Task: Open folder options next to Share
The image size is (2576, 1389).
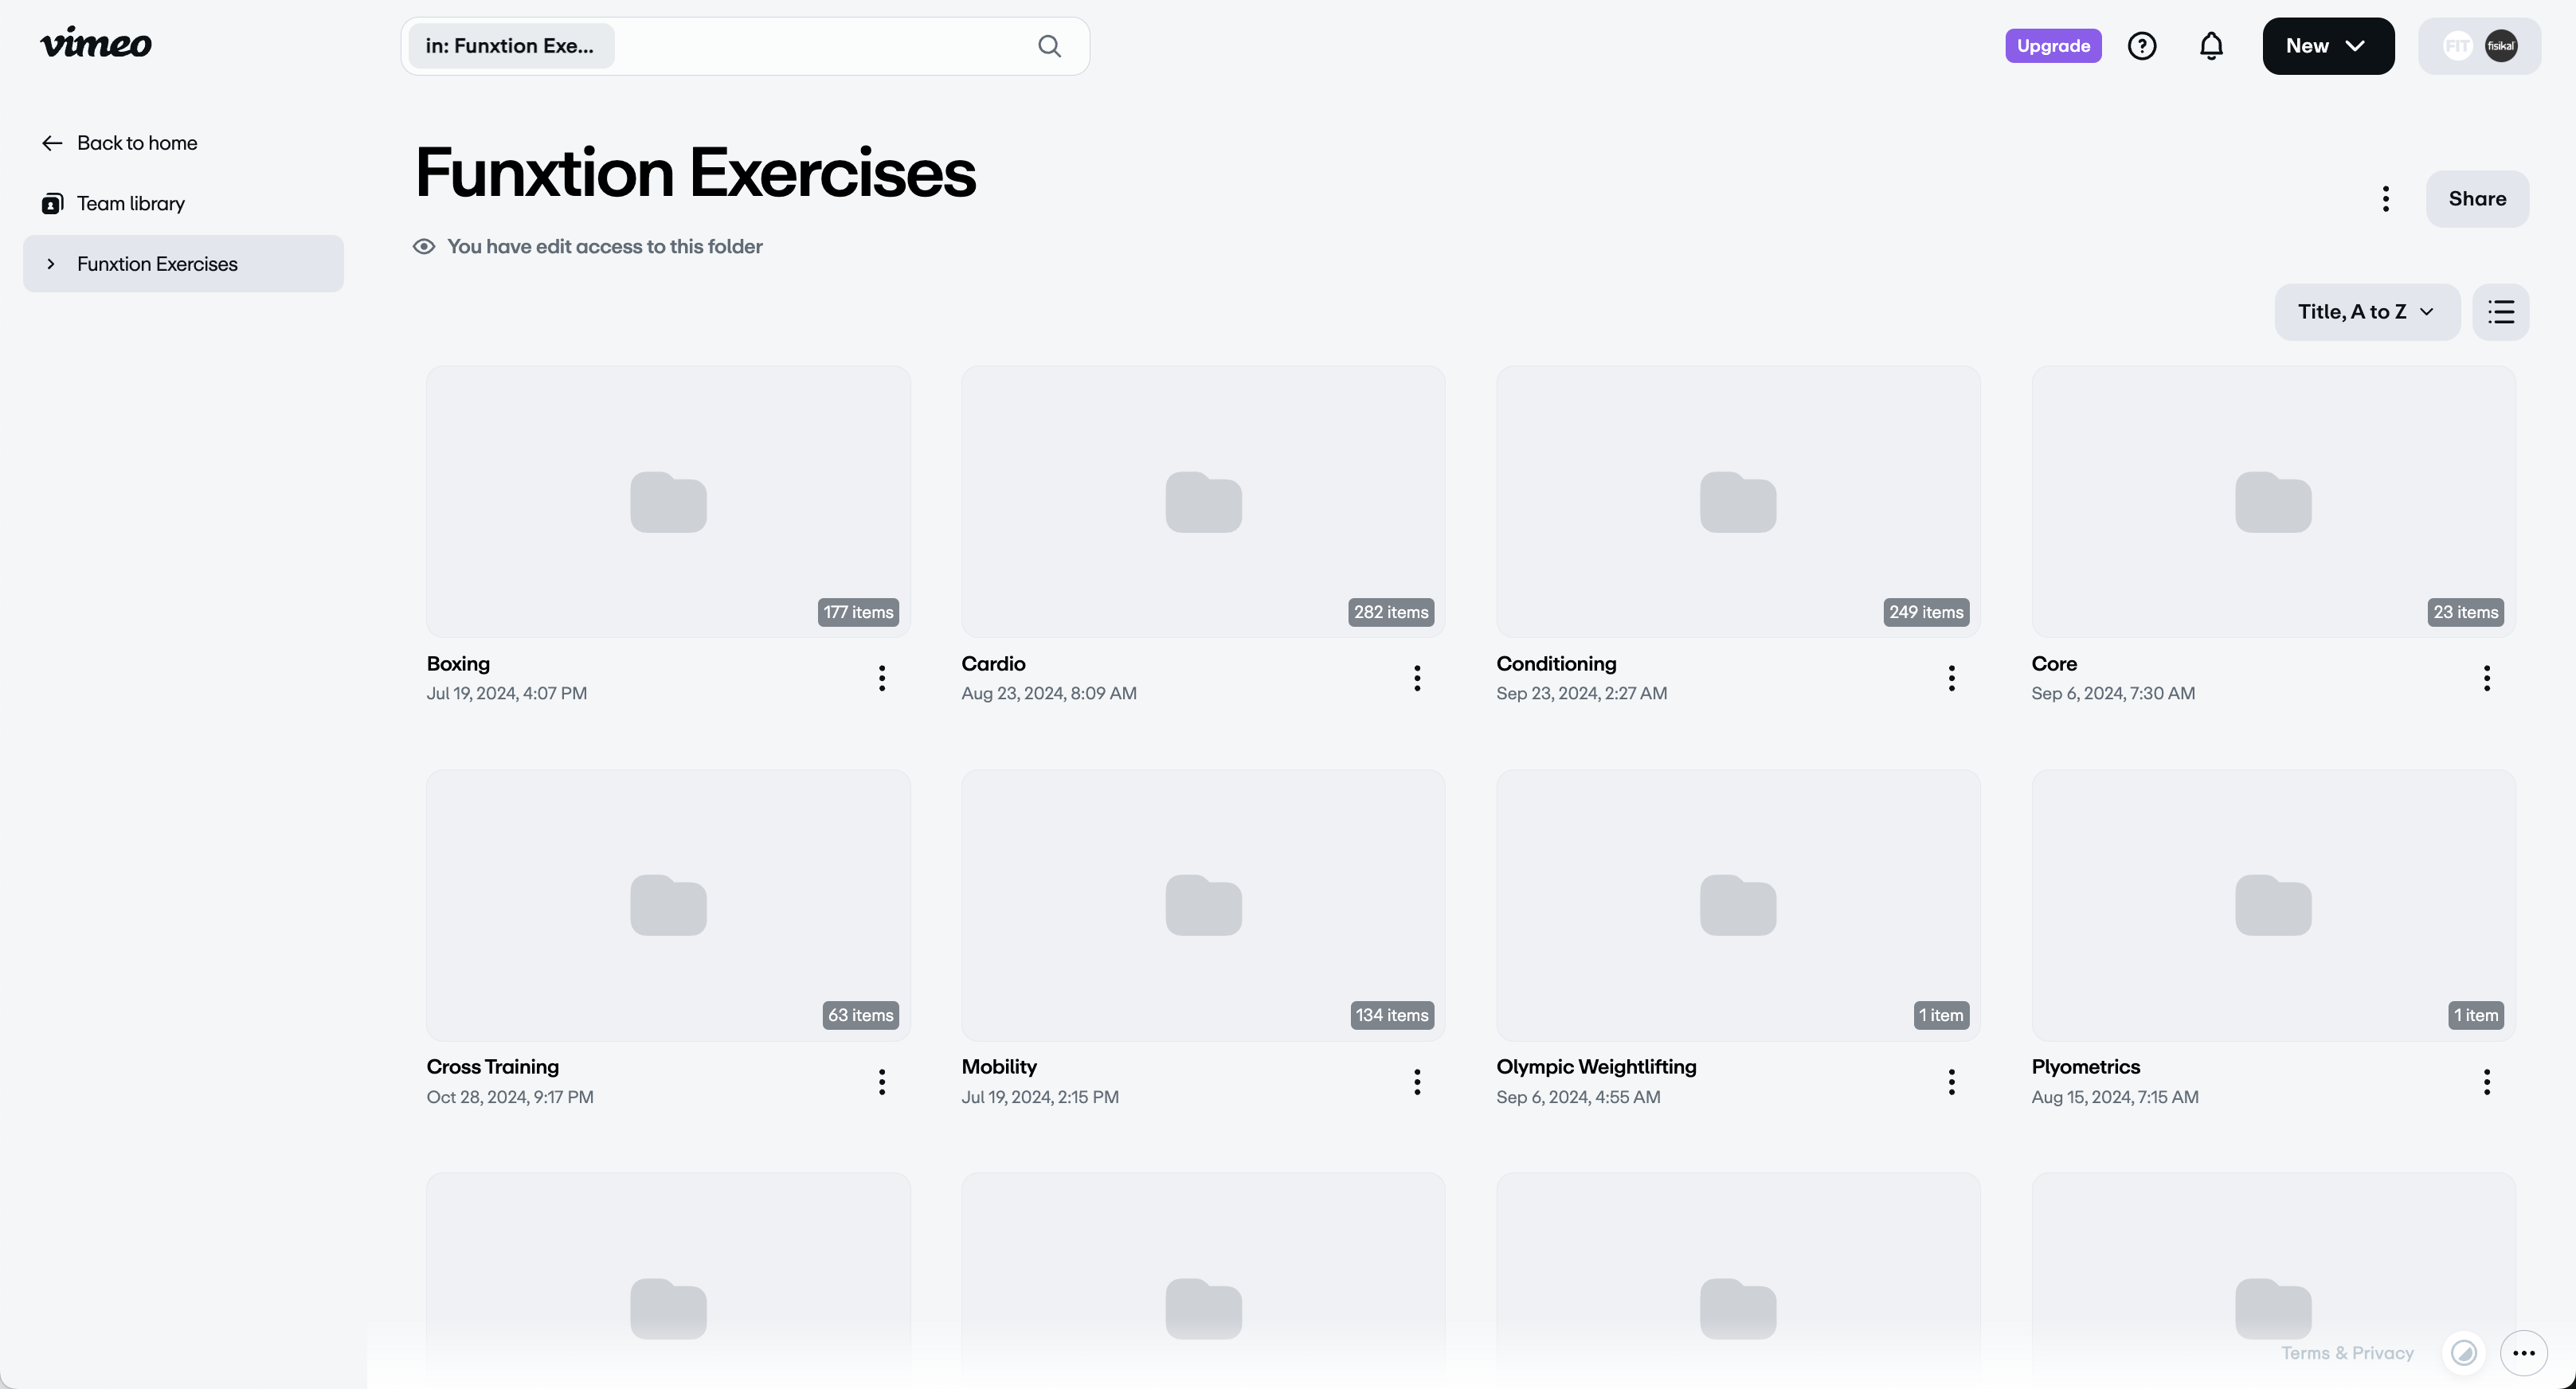Action: [x=2386, y=199]
